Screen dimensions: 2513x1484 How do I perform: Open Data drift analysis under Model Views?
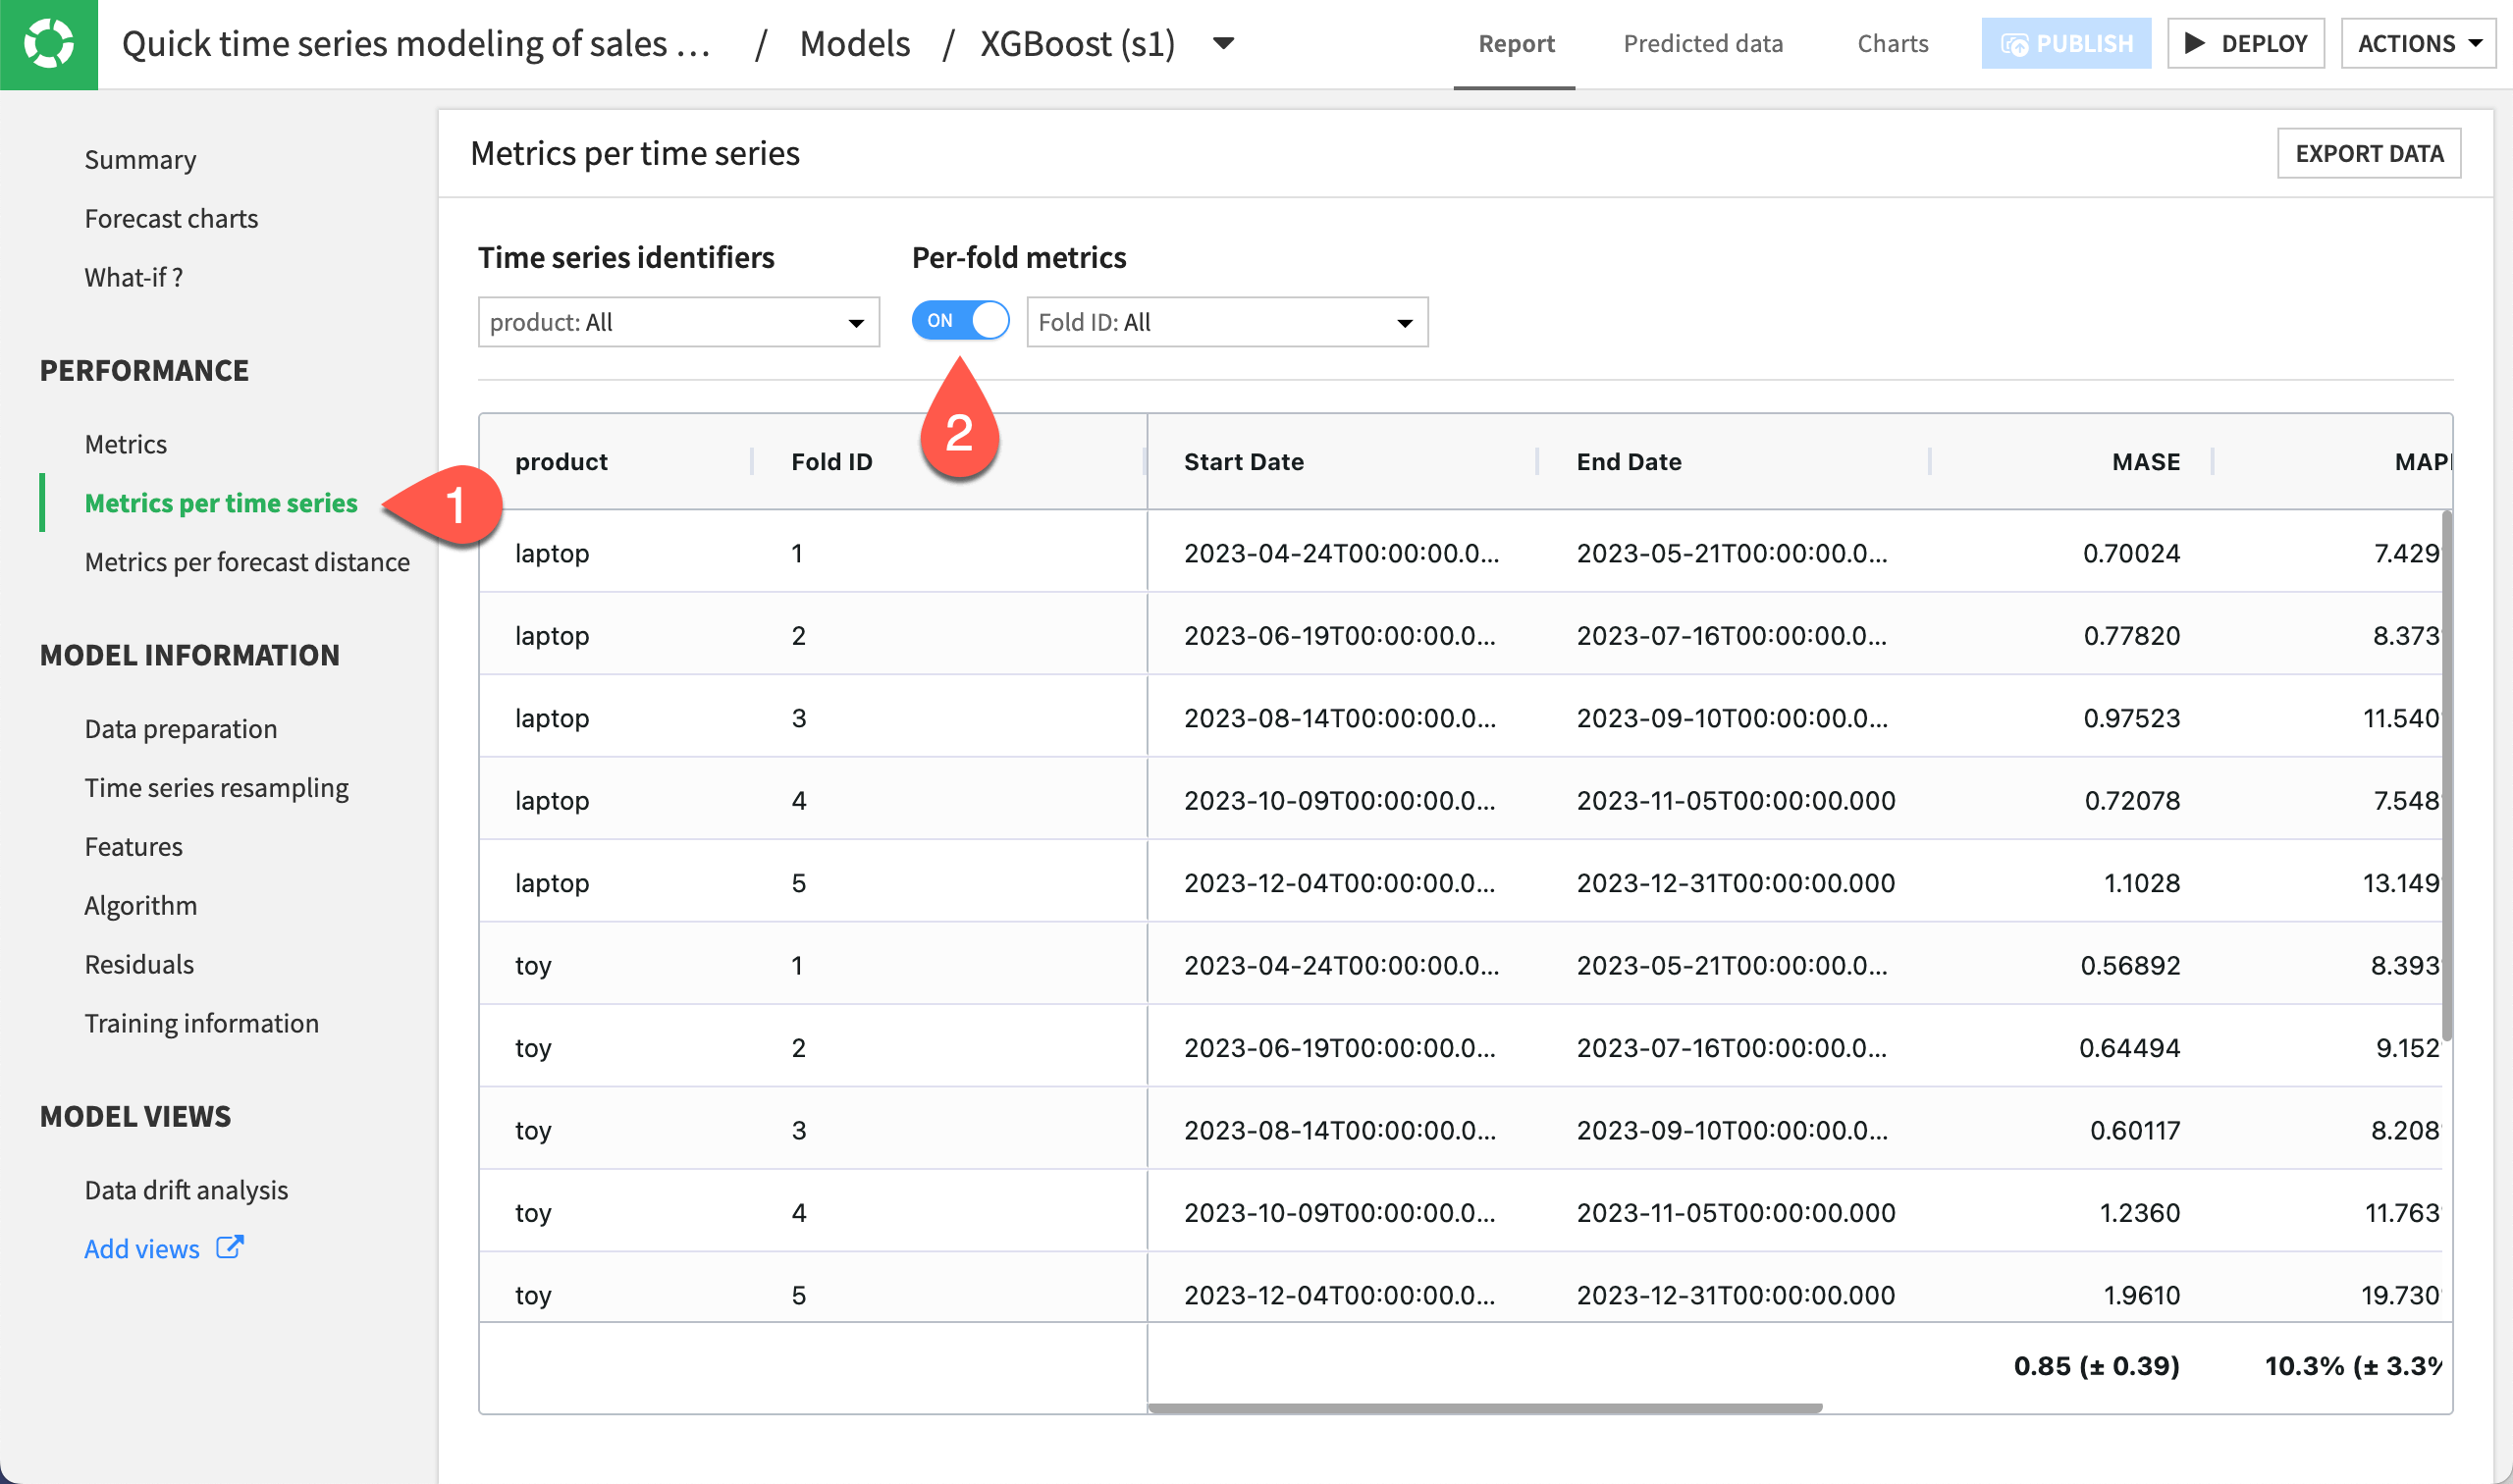(185, 1189)
